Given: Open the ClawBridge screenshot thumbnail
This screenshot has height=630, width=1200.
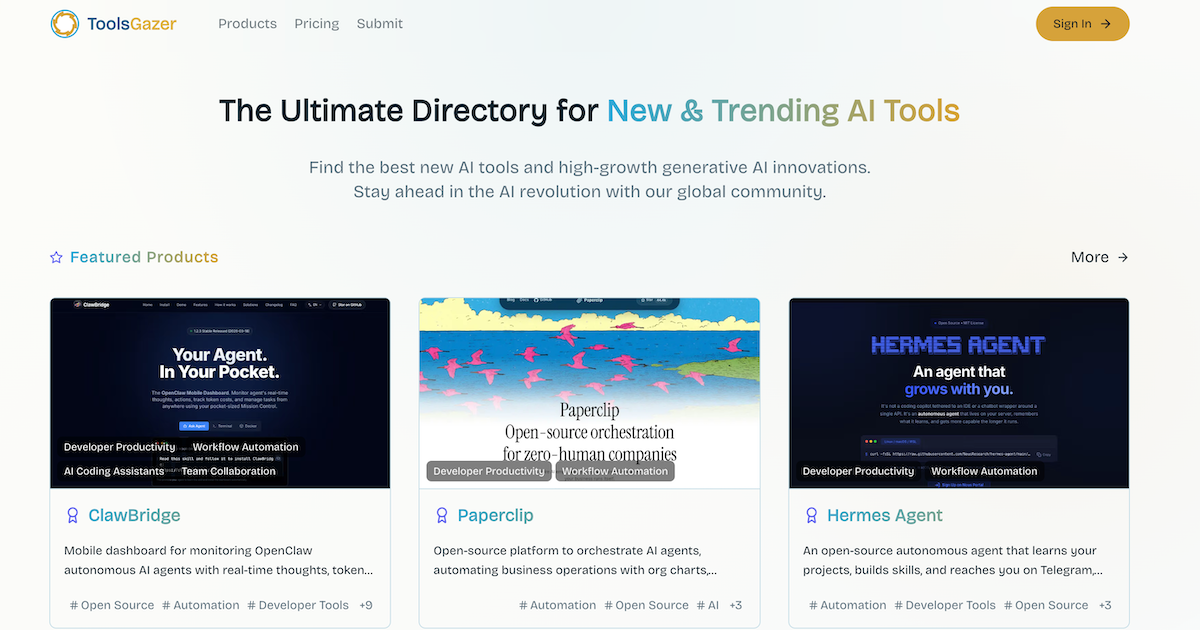Looking at the screenshot, I should [220, 393].
